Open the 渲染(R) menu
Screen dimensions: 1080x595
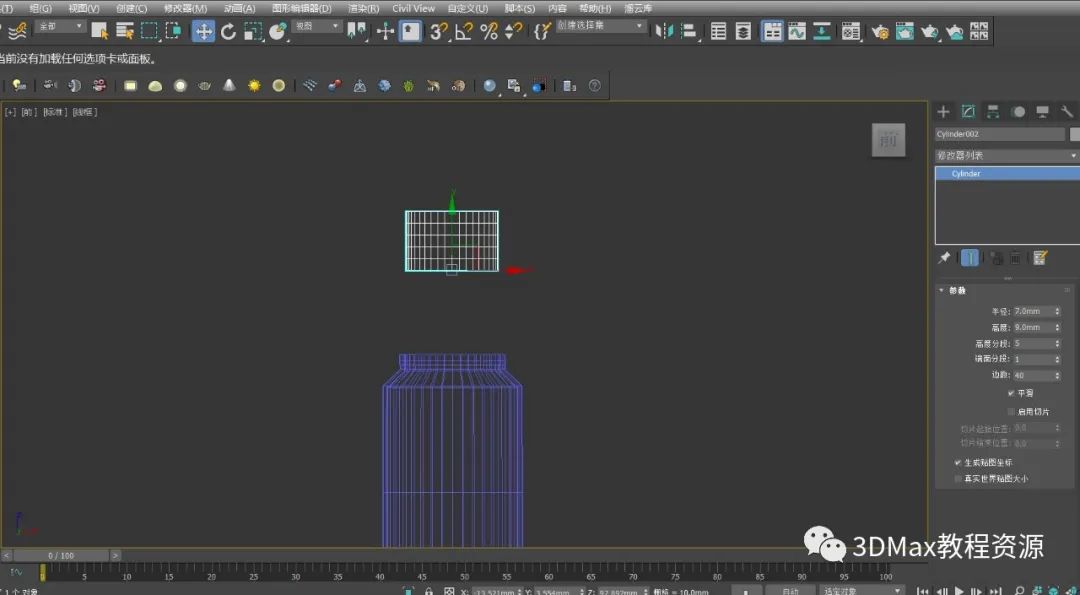tap(363, 8)
